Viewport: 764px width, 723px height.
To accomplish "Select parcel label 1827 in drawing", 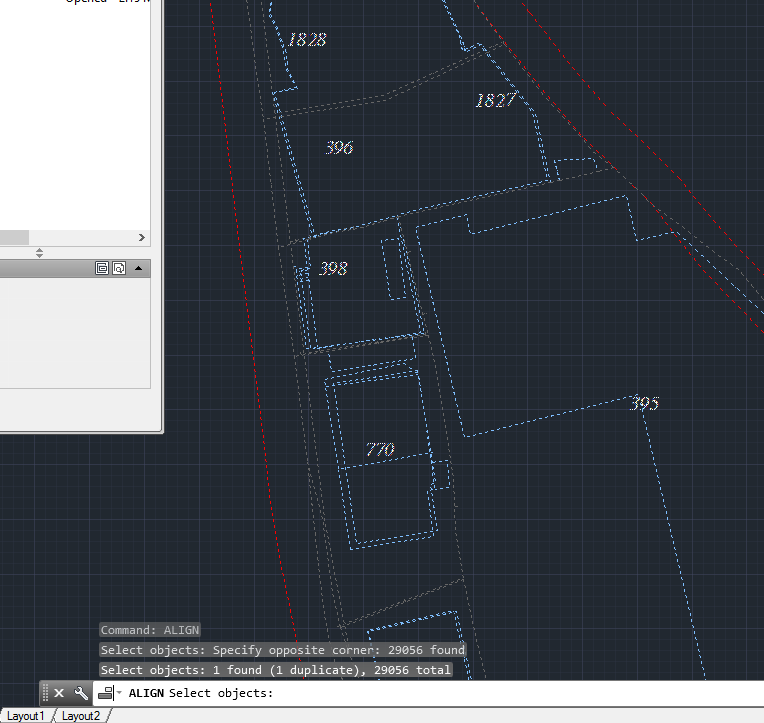I will pos(495,100).
